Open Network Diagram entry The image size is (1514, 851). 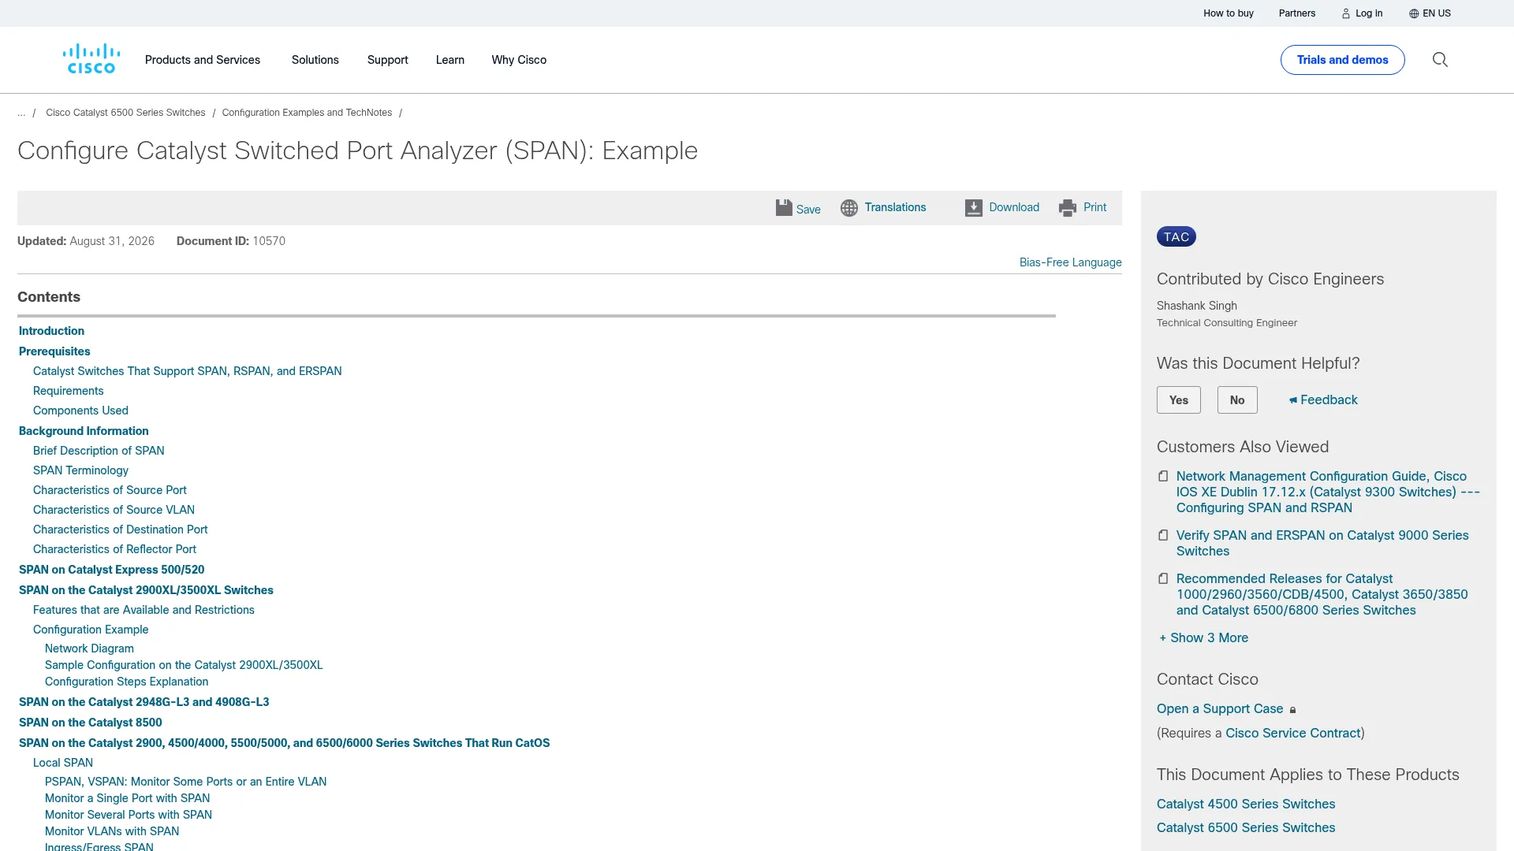tap(89, 649)
